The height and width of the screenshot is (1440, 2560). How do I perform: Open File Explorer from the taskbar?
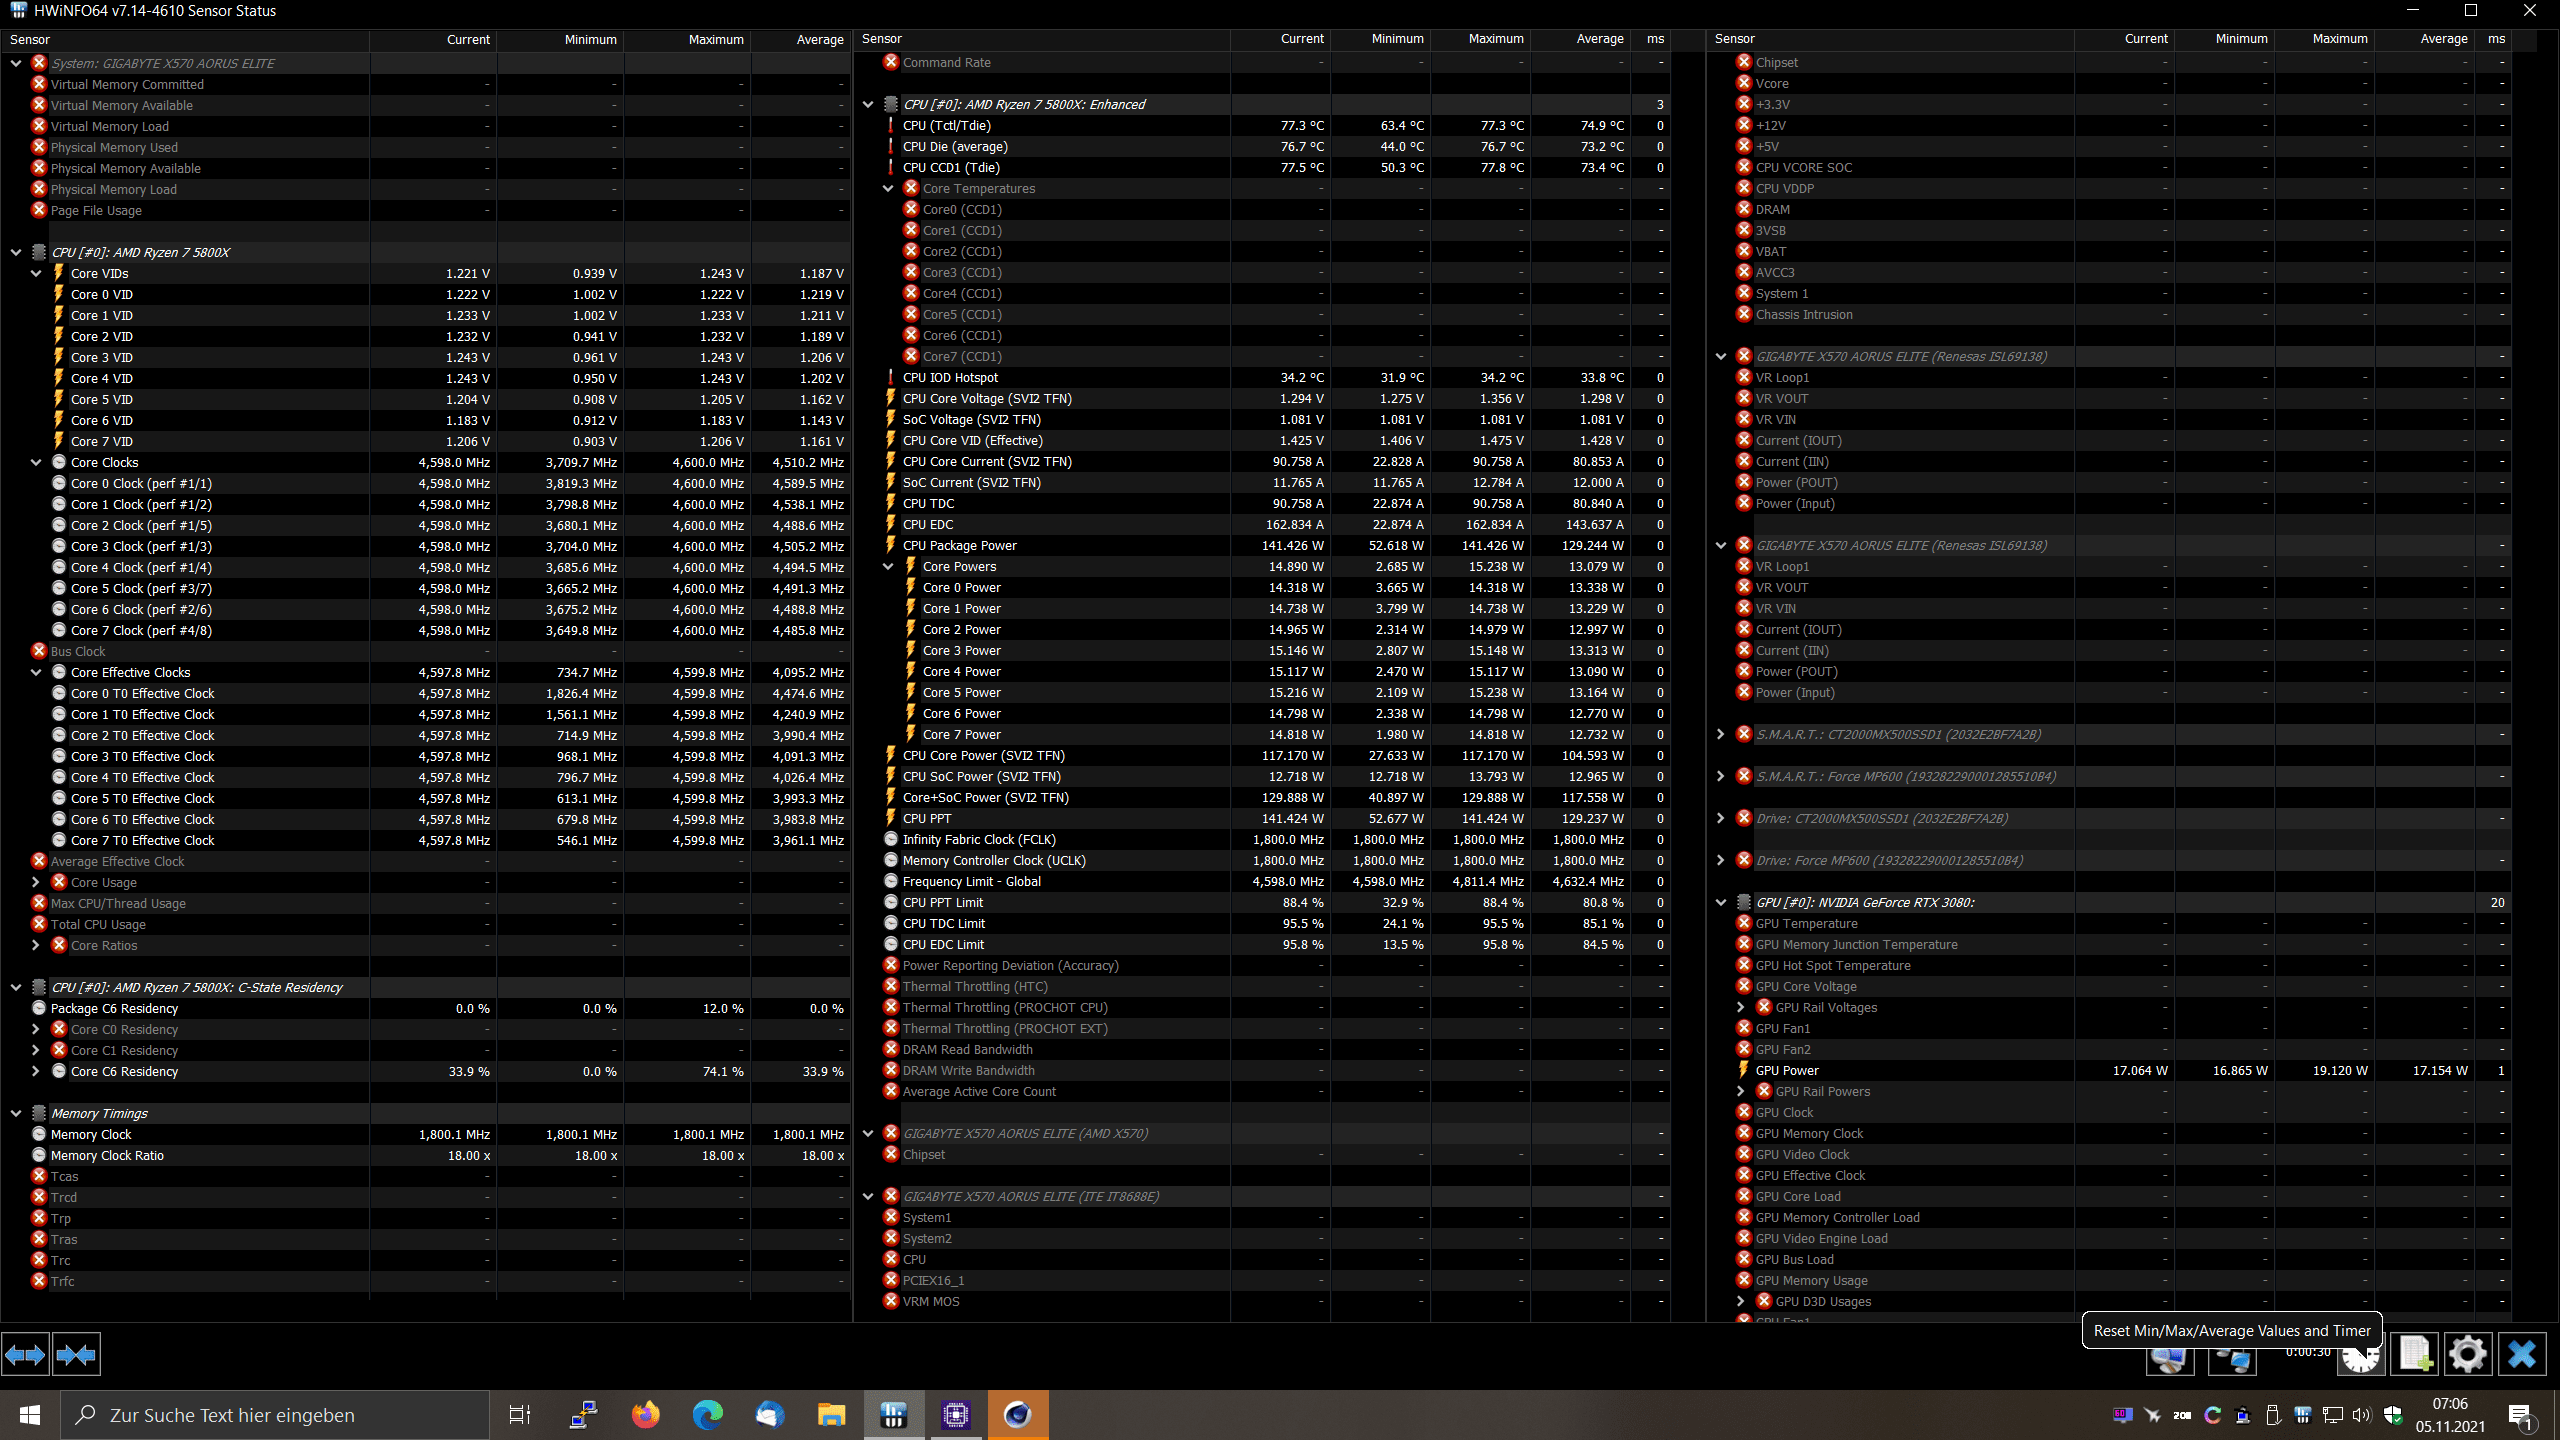pyautogui.click(x=832, y=1415)
